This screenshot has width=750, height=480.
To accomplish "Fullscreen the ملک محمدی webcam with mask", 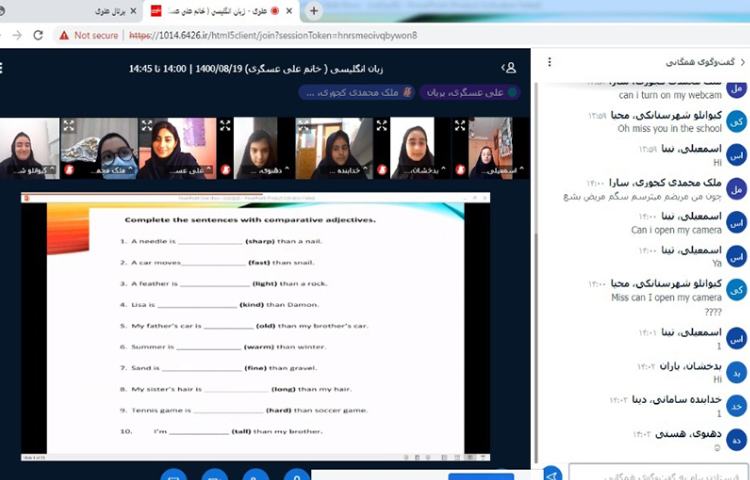I will (69, 126).
